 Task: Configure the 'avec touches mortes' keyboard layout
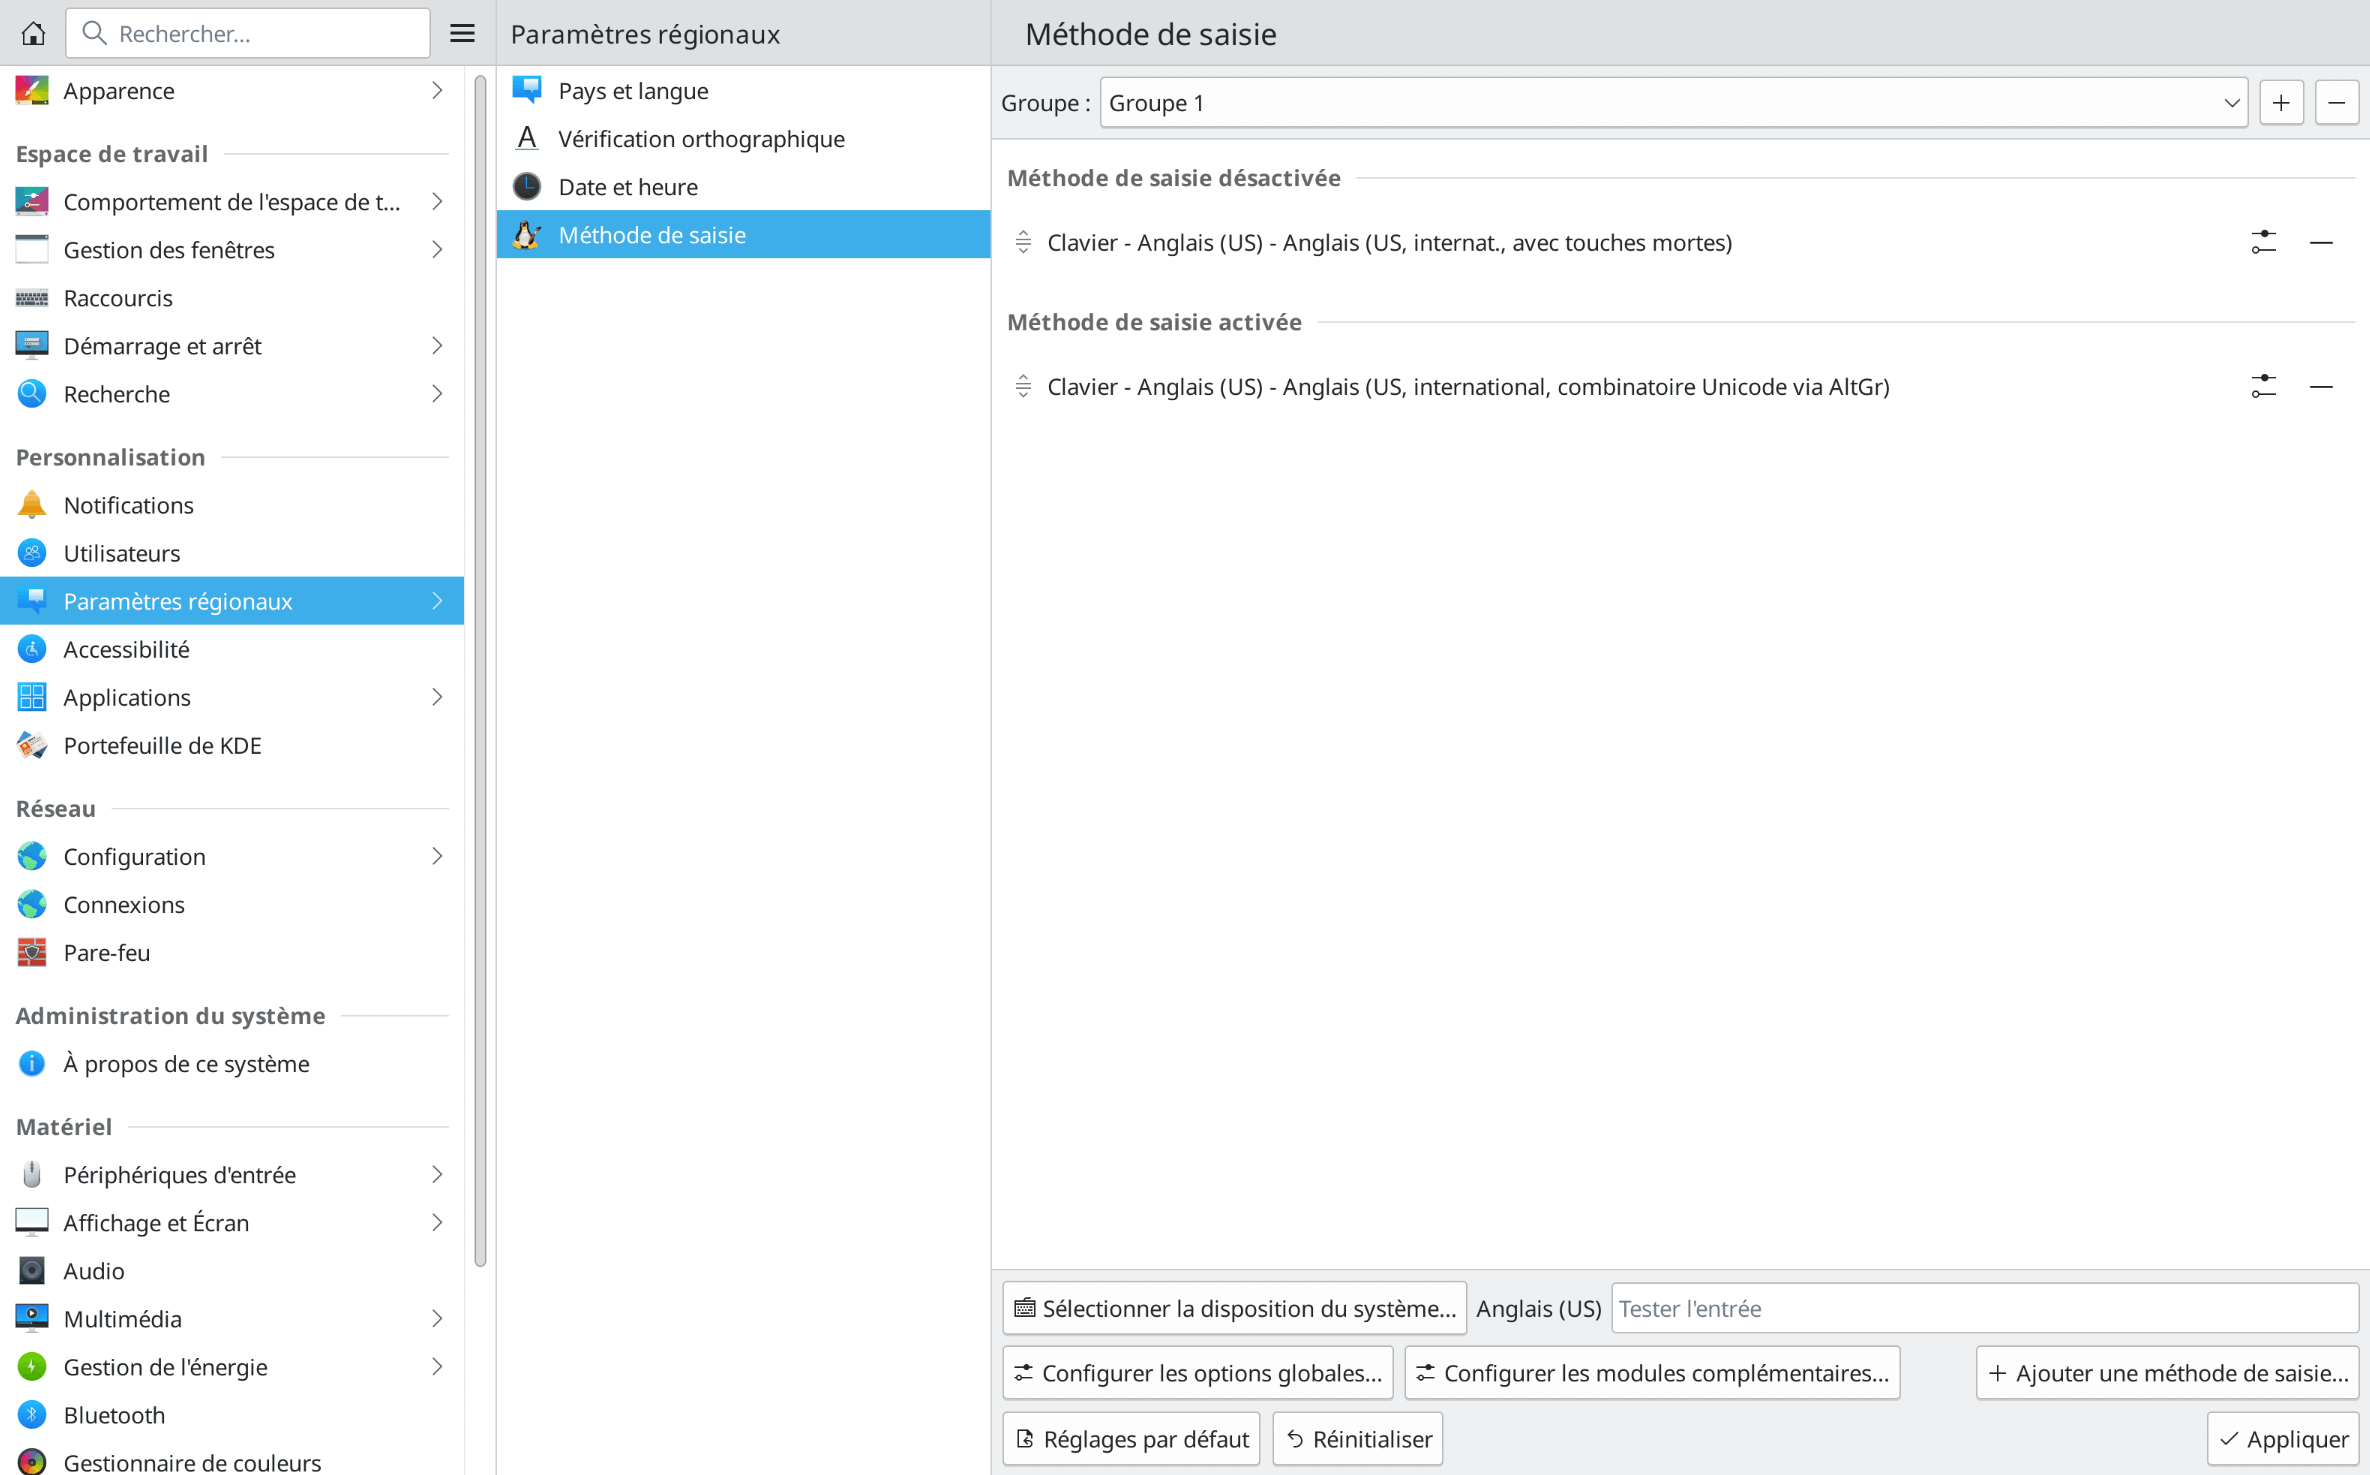(x=2264, y=242)
